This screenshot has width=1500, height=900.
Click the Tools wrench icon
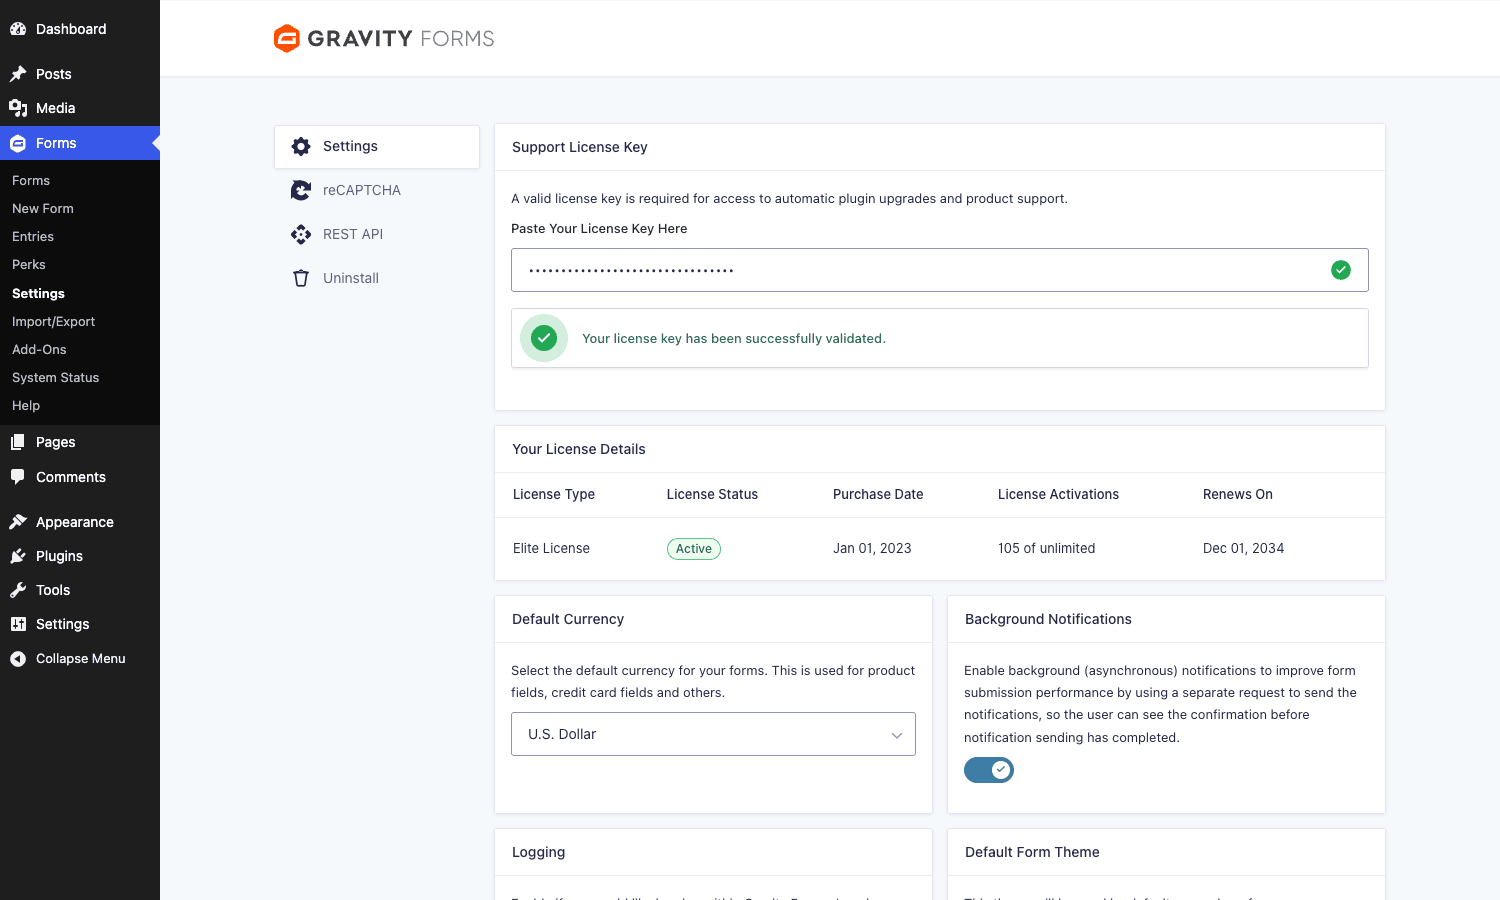(18, 590)
